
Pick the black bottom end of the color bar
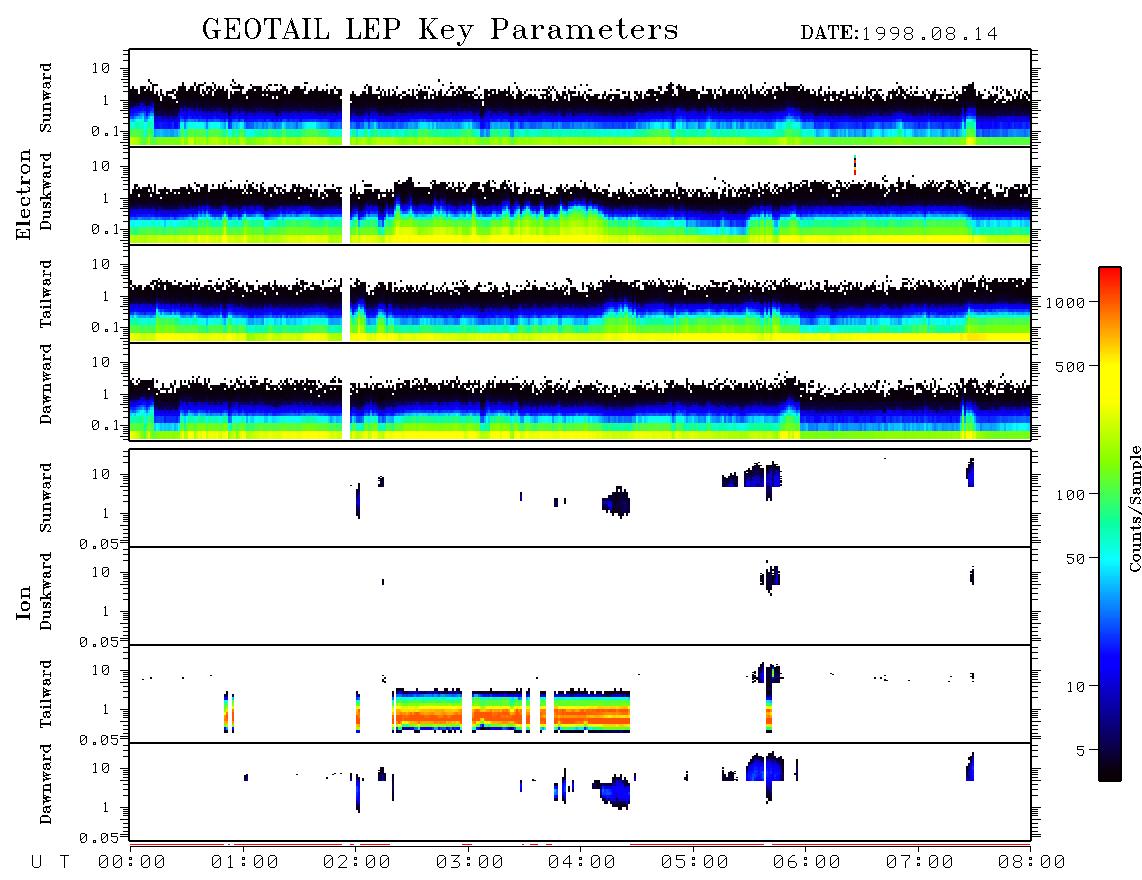point(1110,774)
